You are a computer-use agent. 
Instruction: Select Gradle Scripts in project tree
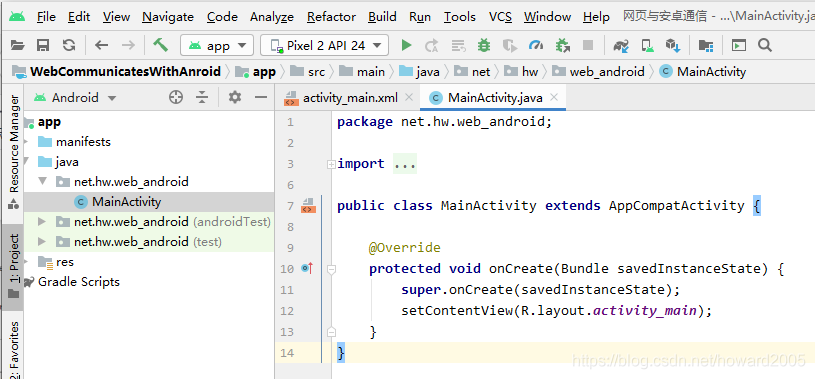click(x=78, y=282)
